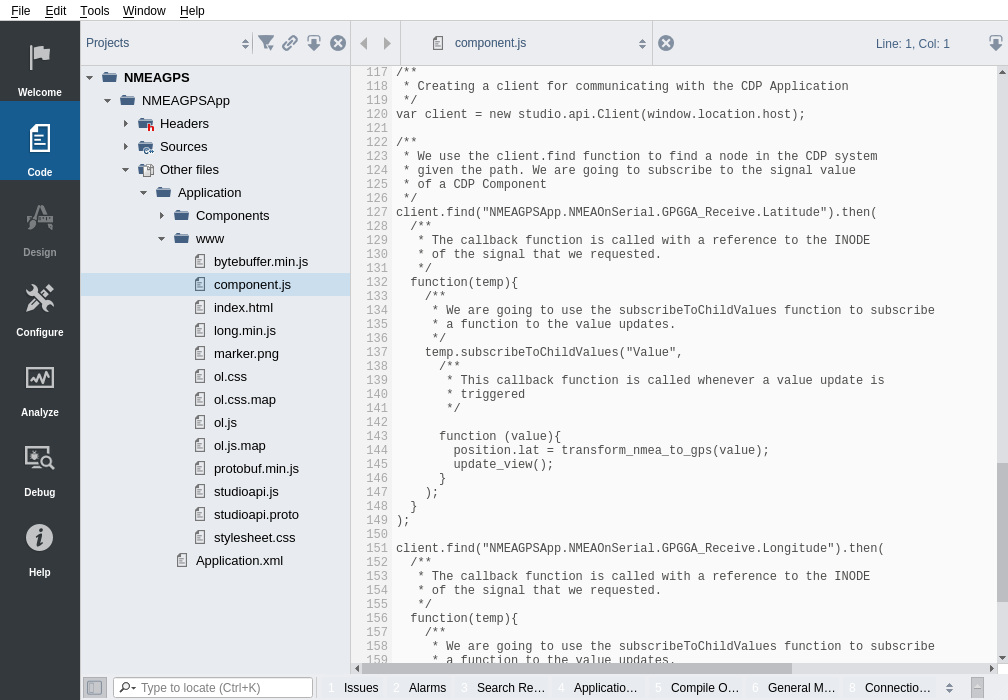Toggle the left sidebar visibility button
The image size is (1008, 700).
click(94, 688)
